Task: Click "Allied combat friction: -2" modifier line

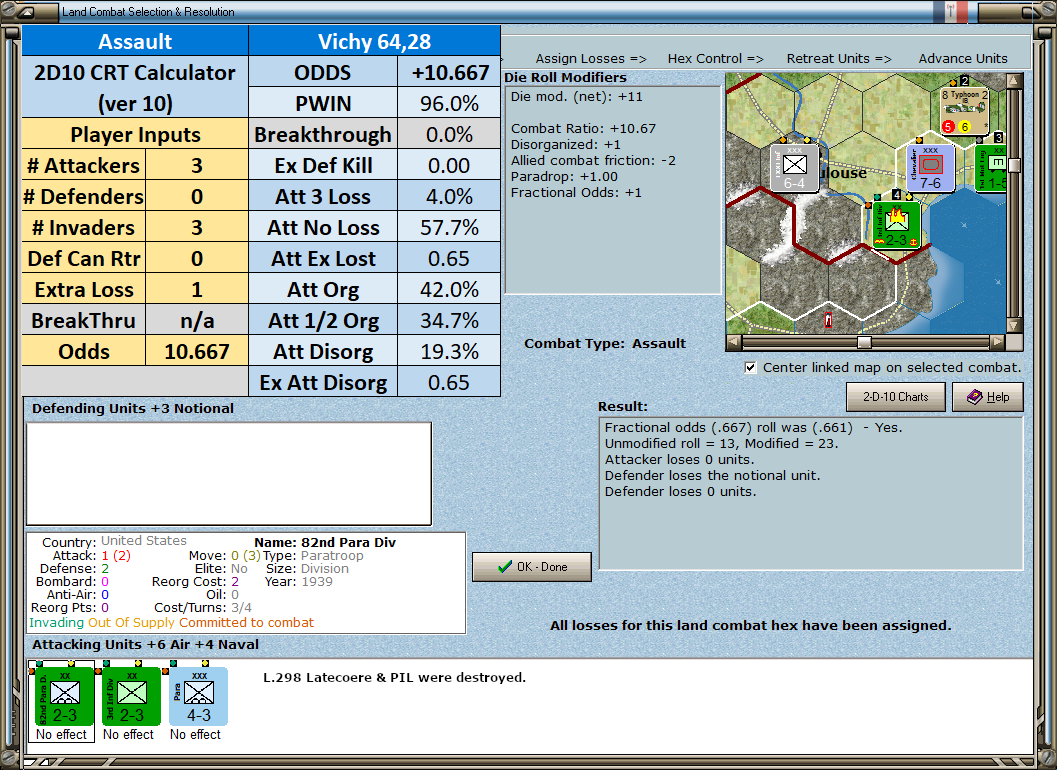Action: coord(593,160)
